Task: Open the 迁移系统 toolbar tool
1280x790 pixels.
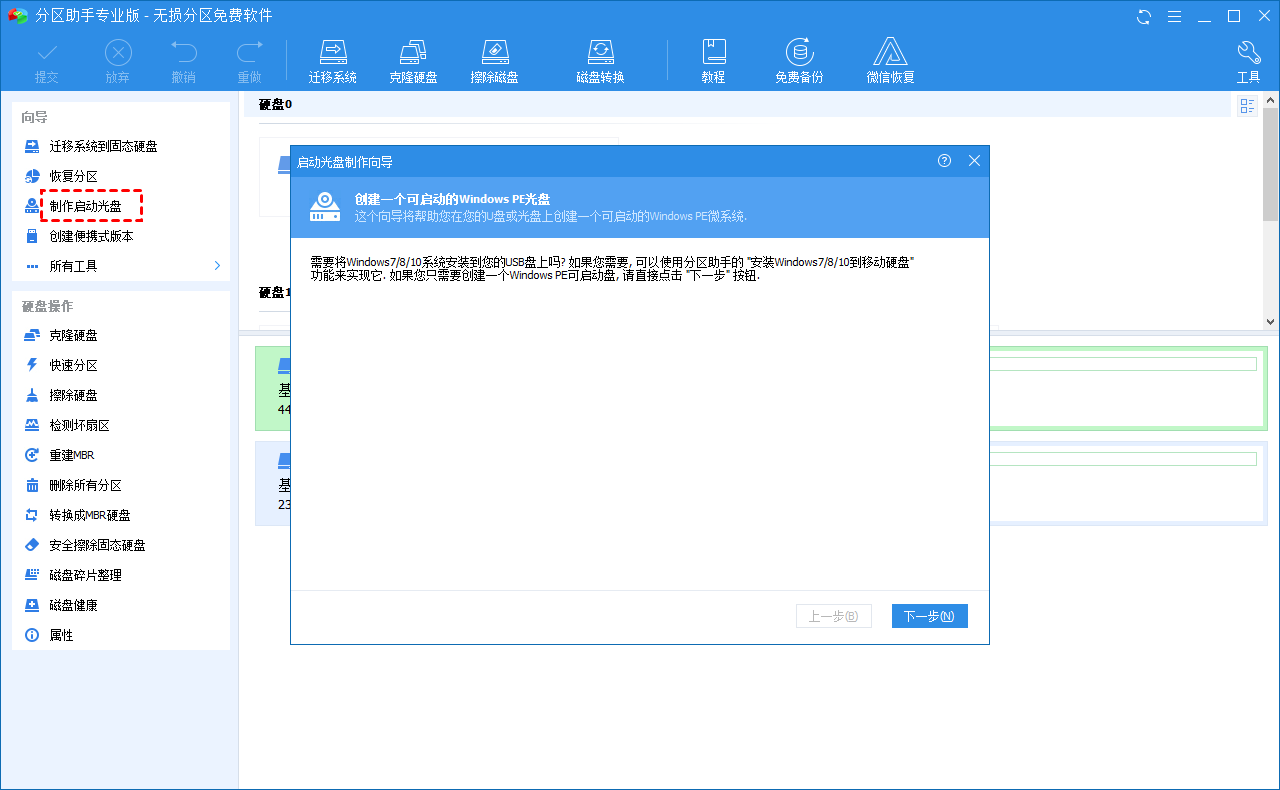Action: (x=333, y=61)
